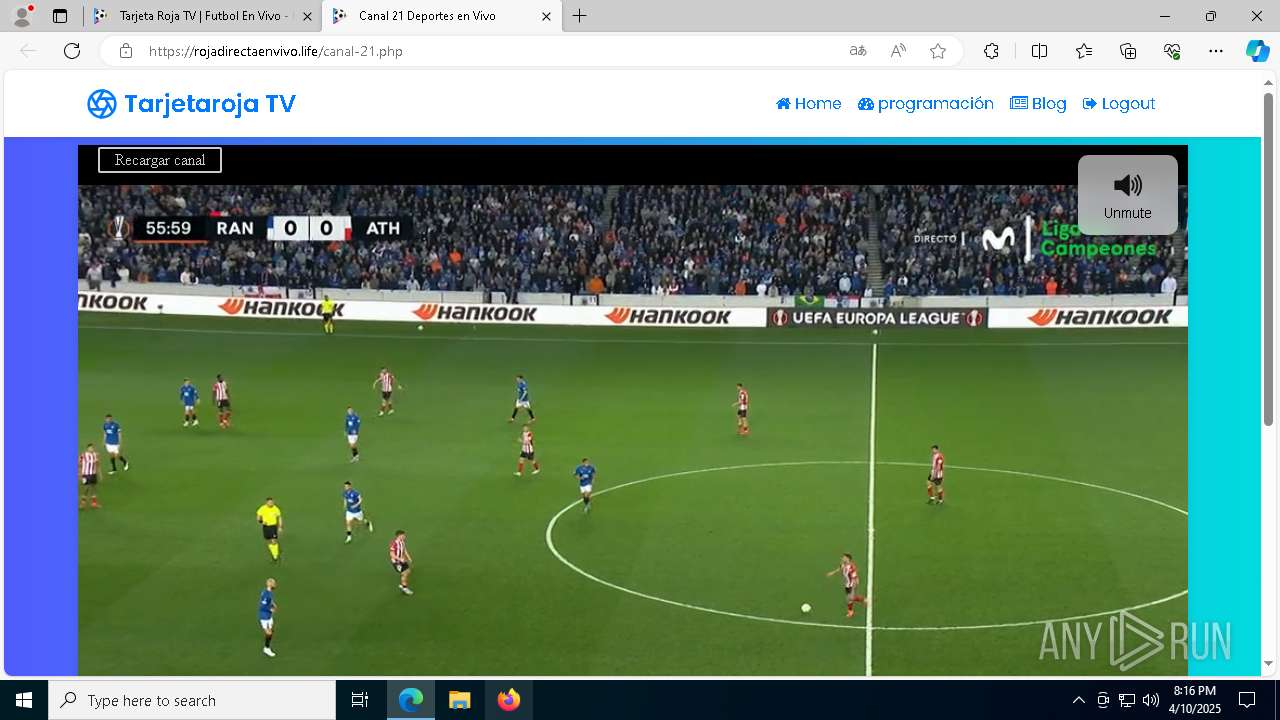1280x720 pixels.
Task: Toggle split screen view icon
Action: coord(1039,51)
